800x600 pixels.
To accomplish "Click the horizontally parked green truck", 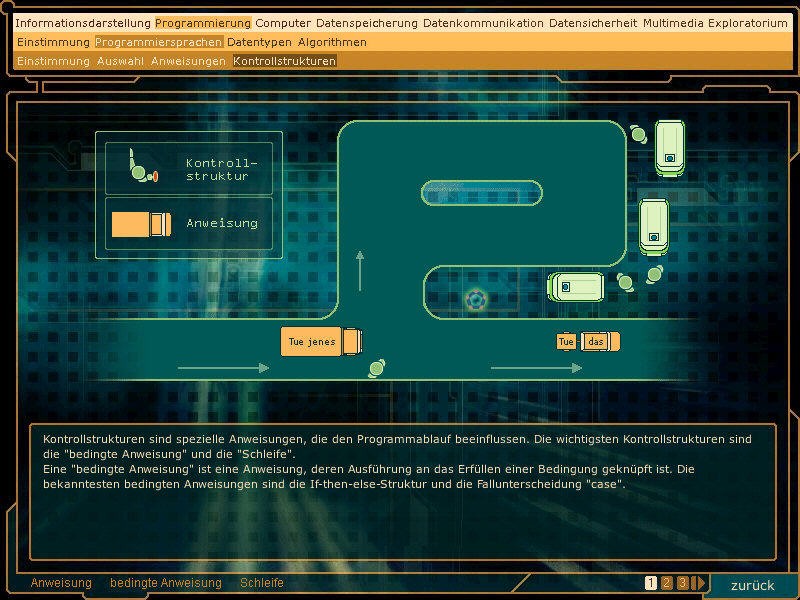I will coord(576,287).
